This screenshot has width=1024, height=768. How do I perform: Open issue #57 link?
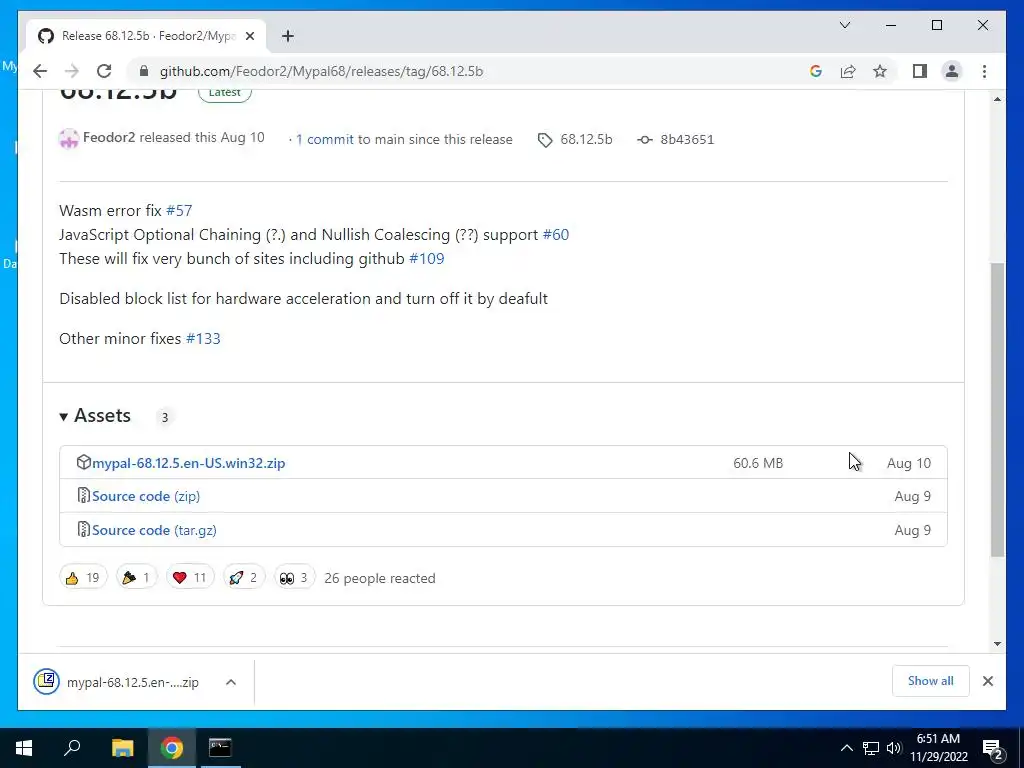pos(179,210)
